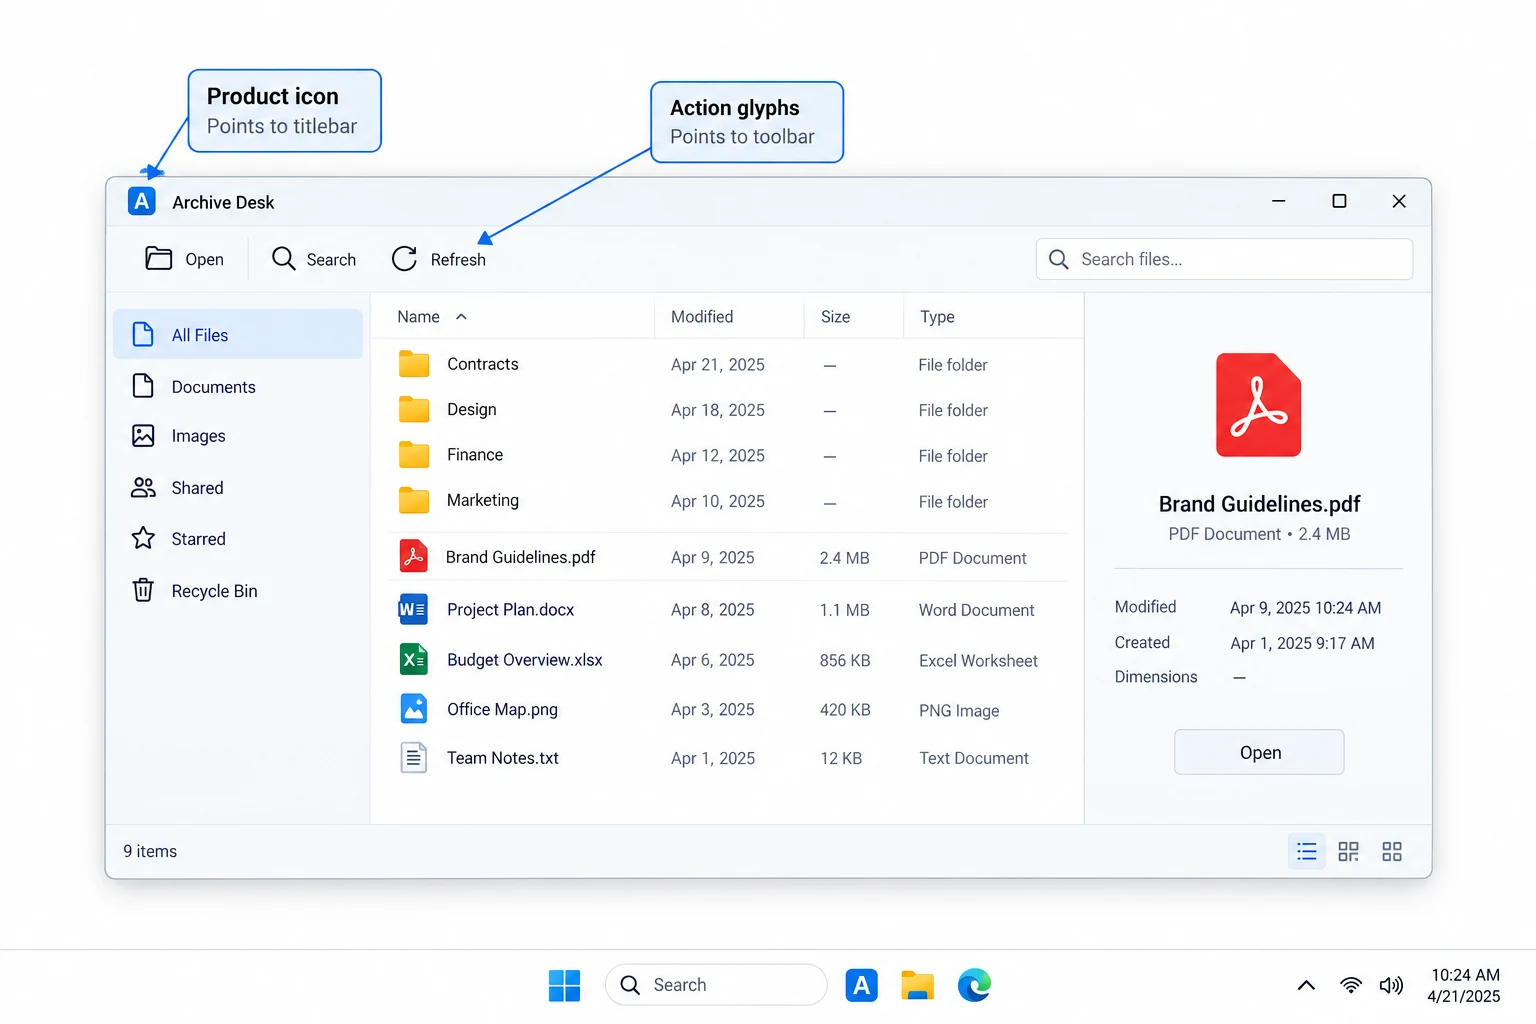
Task: Click the Finance folder icon
Action: coord(414,455)
